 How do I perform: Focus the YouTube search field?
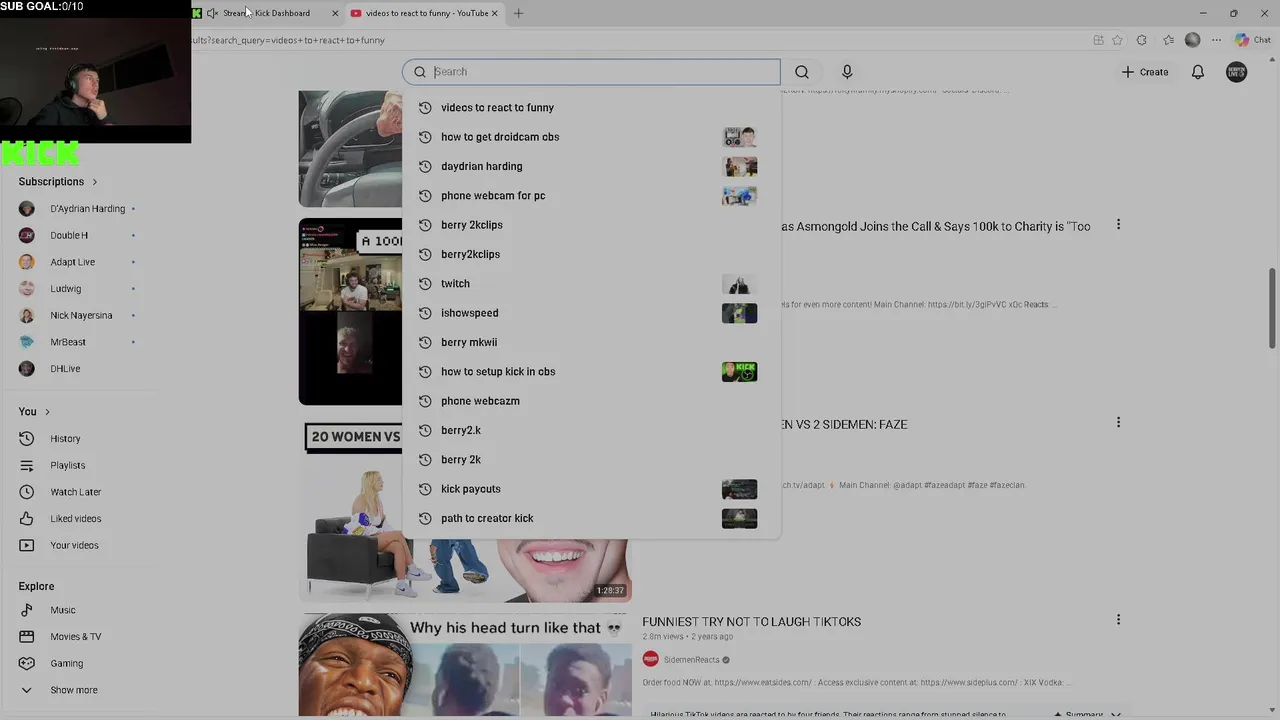pos(591,72)
